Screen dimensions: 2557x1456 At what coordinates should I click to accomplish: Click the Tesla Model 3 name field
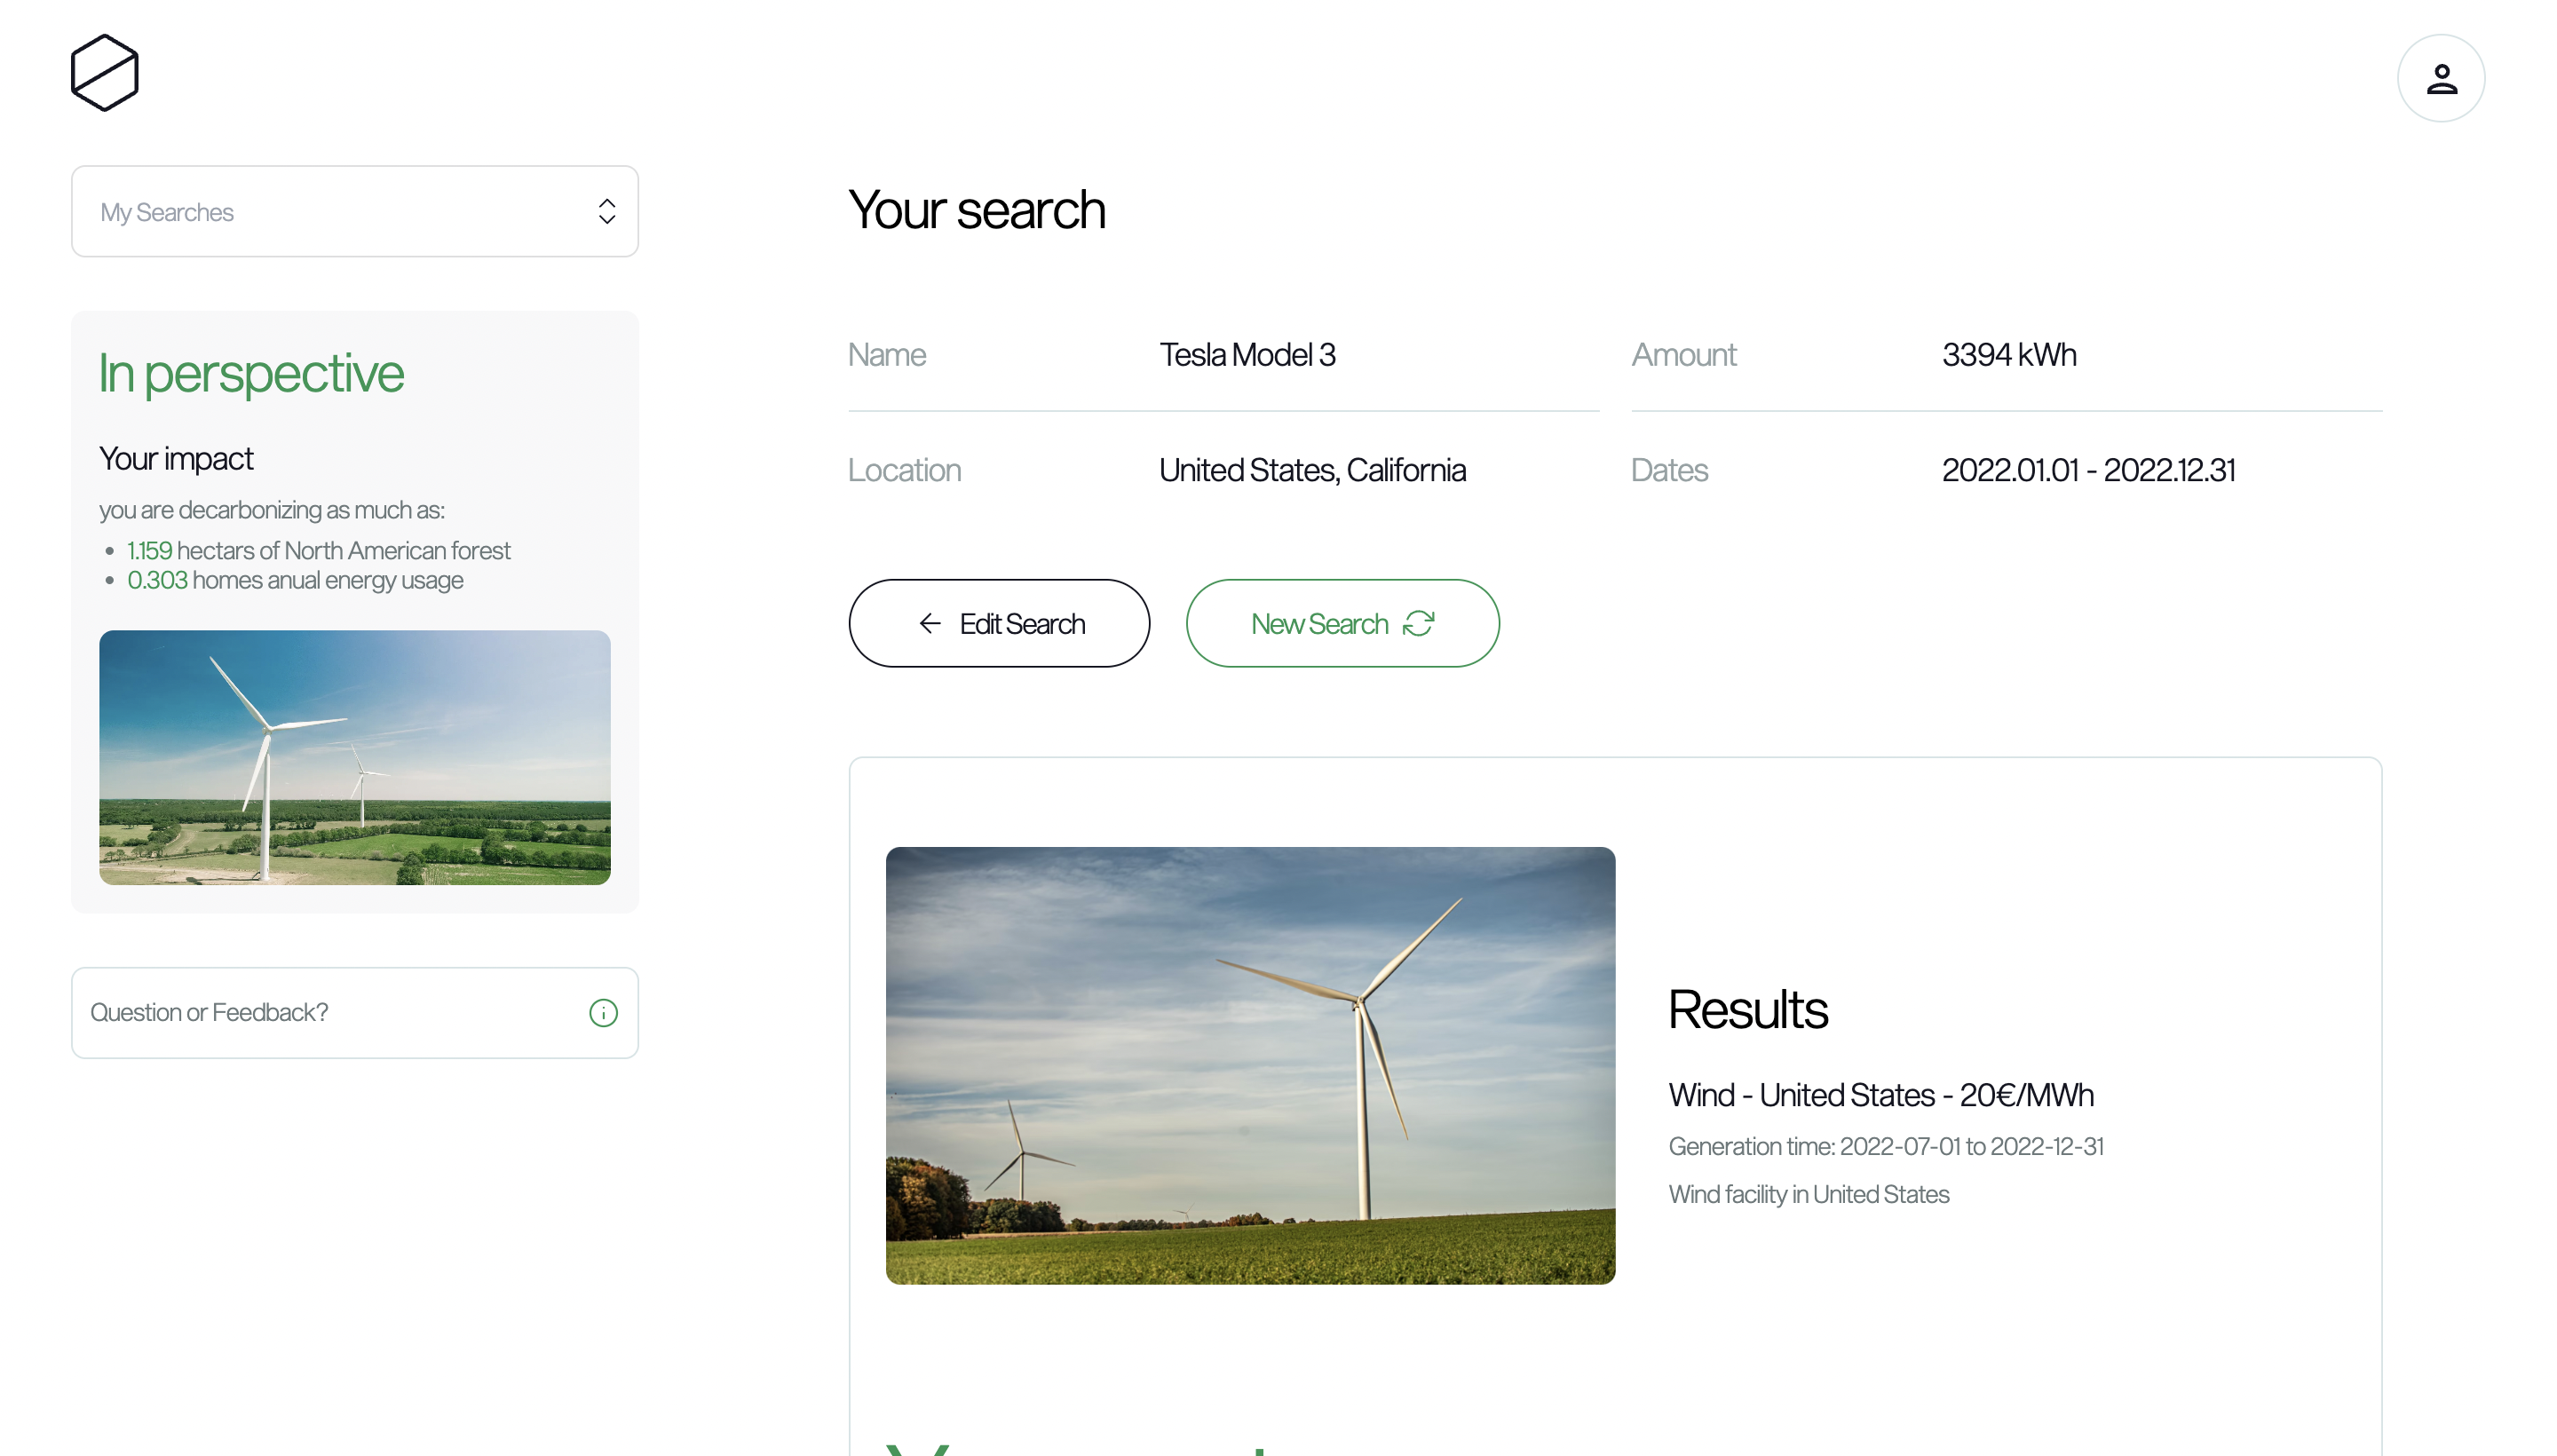tap(1247, 353)
